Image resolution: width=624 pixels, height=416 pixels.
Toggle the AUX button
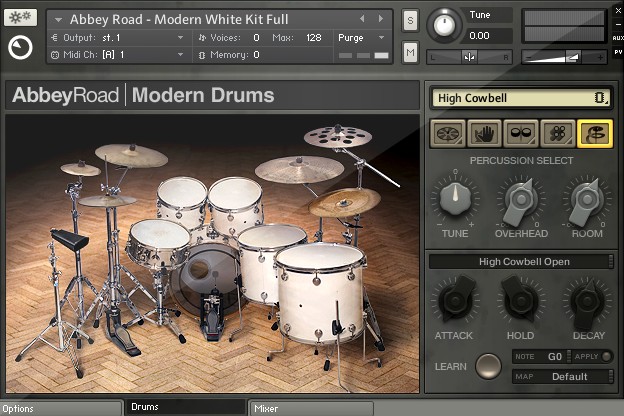point(618,38)
